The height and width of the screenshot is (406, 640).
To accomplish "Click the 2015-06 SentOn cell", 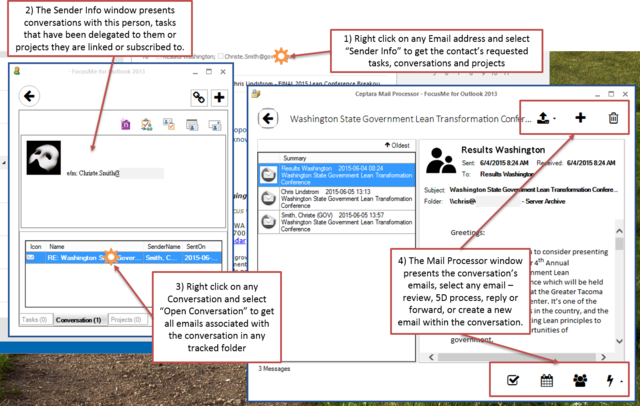I will 201,257.
